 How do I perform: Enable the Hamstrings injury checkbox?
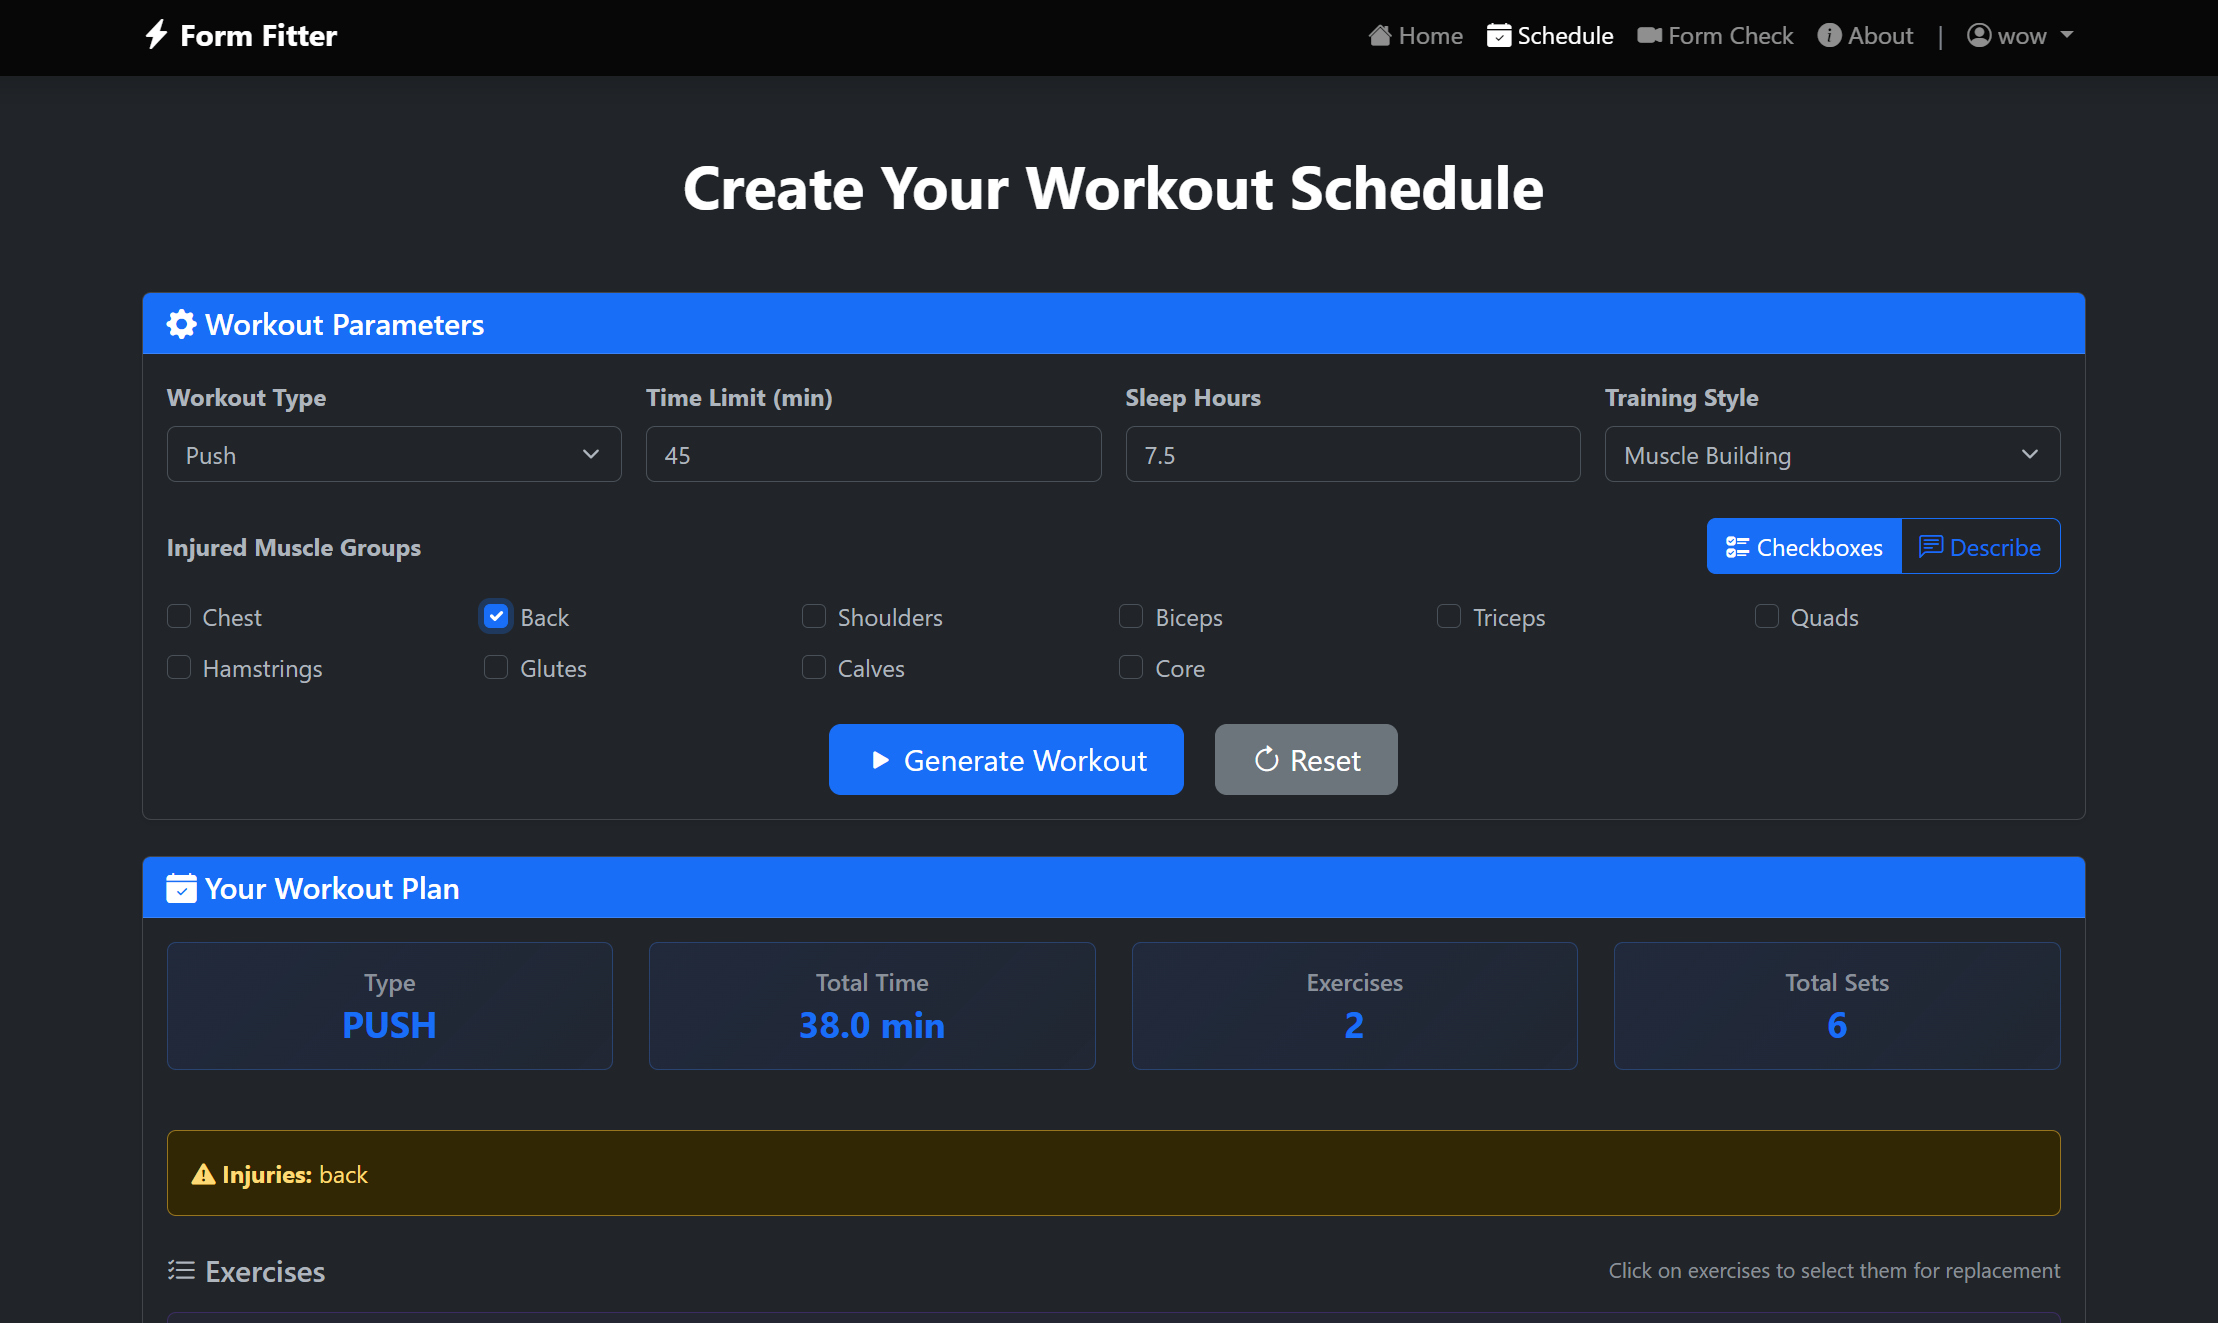coord(179,667)
